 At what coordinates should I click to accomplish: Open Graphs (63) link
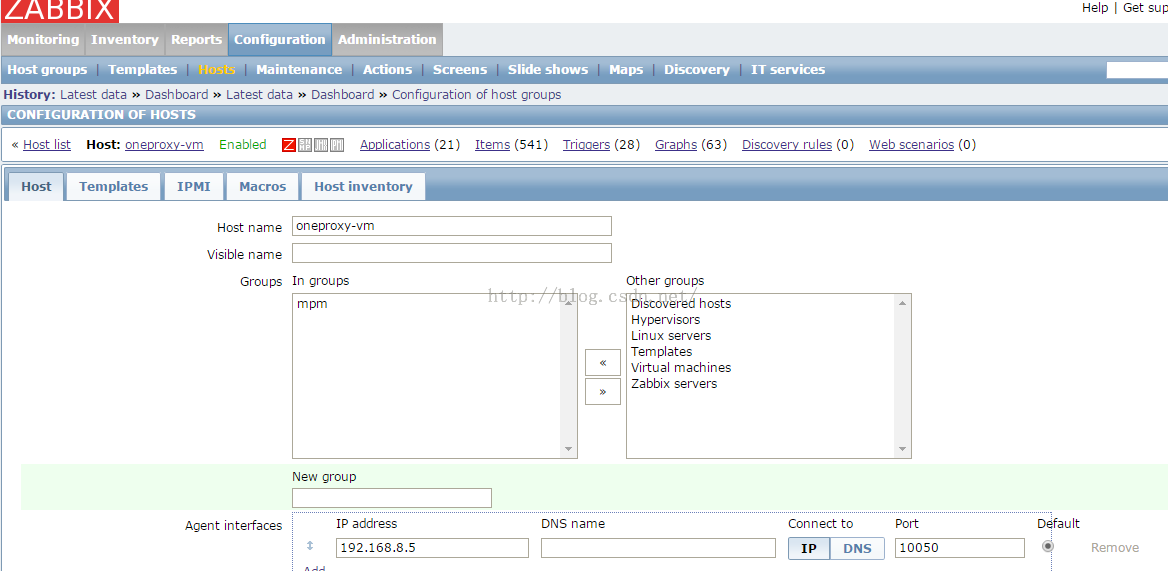pyautogui.click(x=676, y=144)
